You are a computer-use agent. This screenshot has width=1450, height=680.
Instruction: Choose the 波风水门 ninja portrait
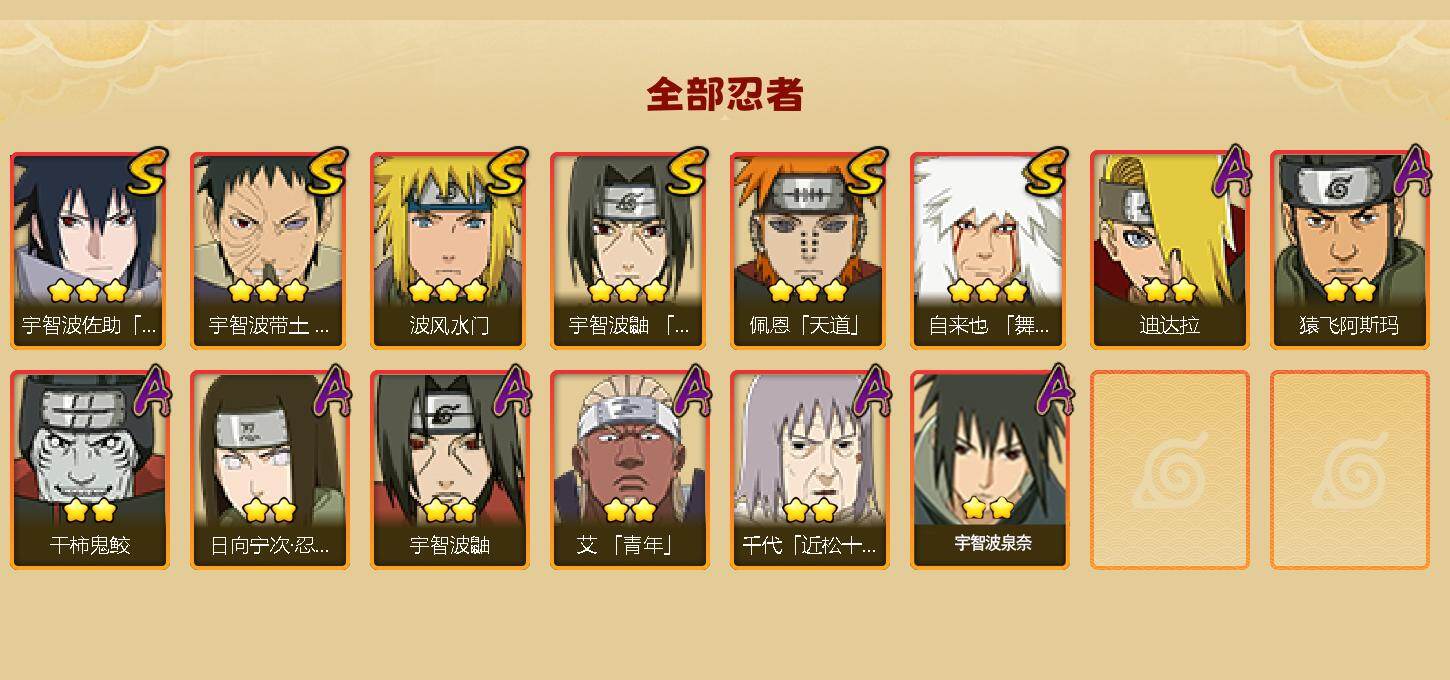pos(449,250)
